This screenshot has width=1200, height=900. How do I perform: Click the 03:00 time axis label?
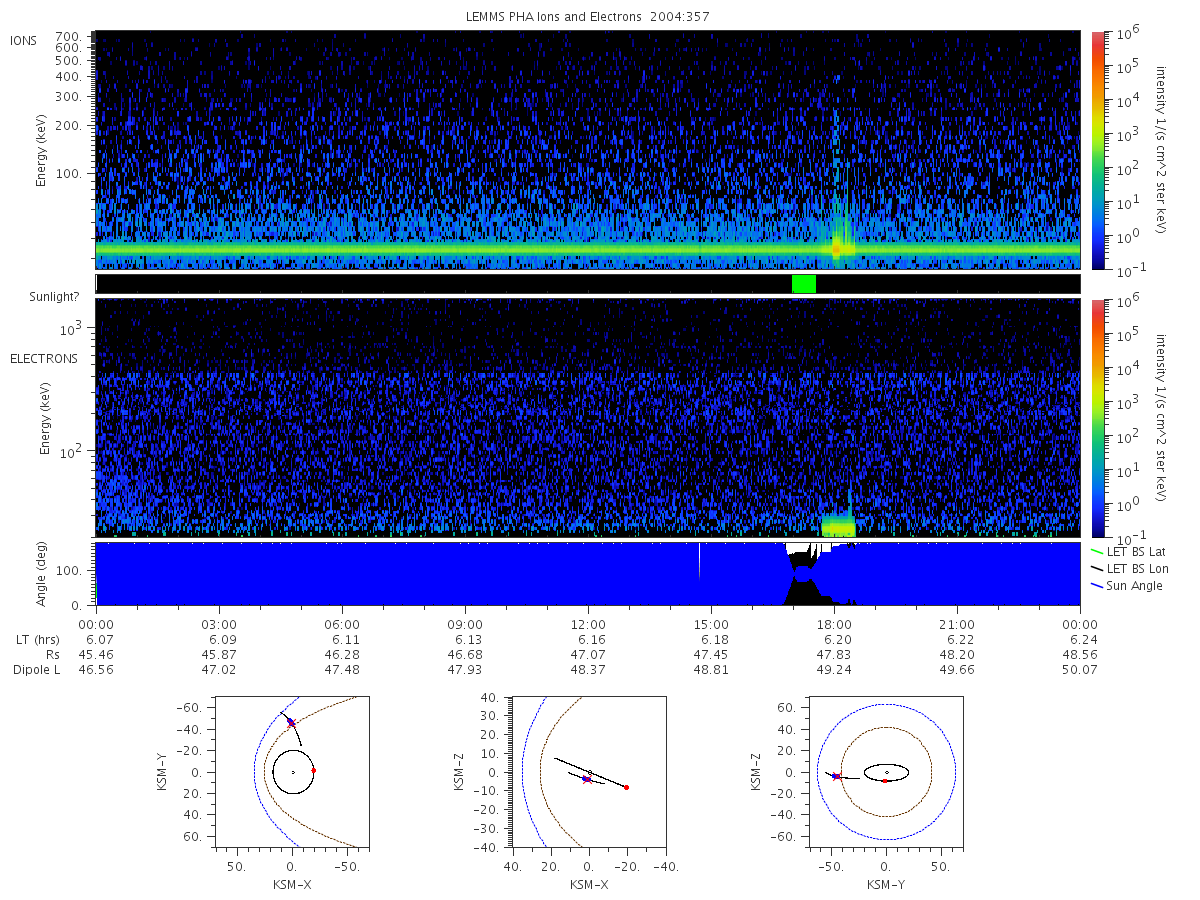219,623
